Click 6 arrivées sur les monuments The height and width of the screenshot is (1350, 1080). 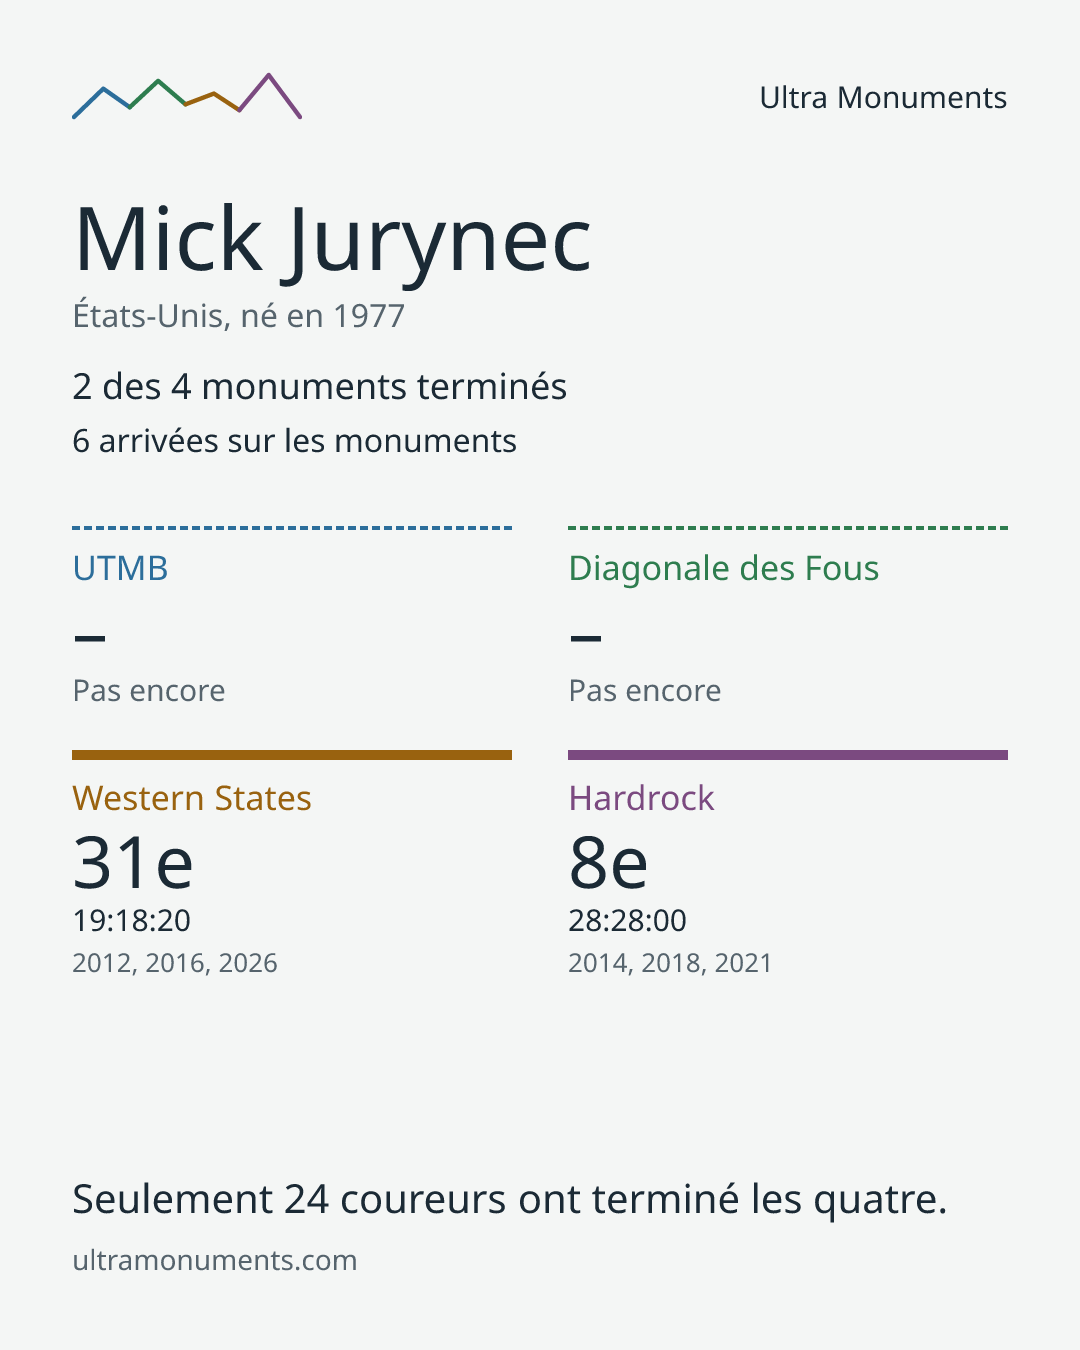(x=295, y=441)
